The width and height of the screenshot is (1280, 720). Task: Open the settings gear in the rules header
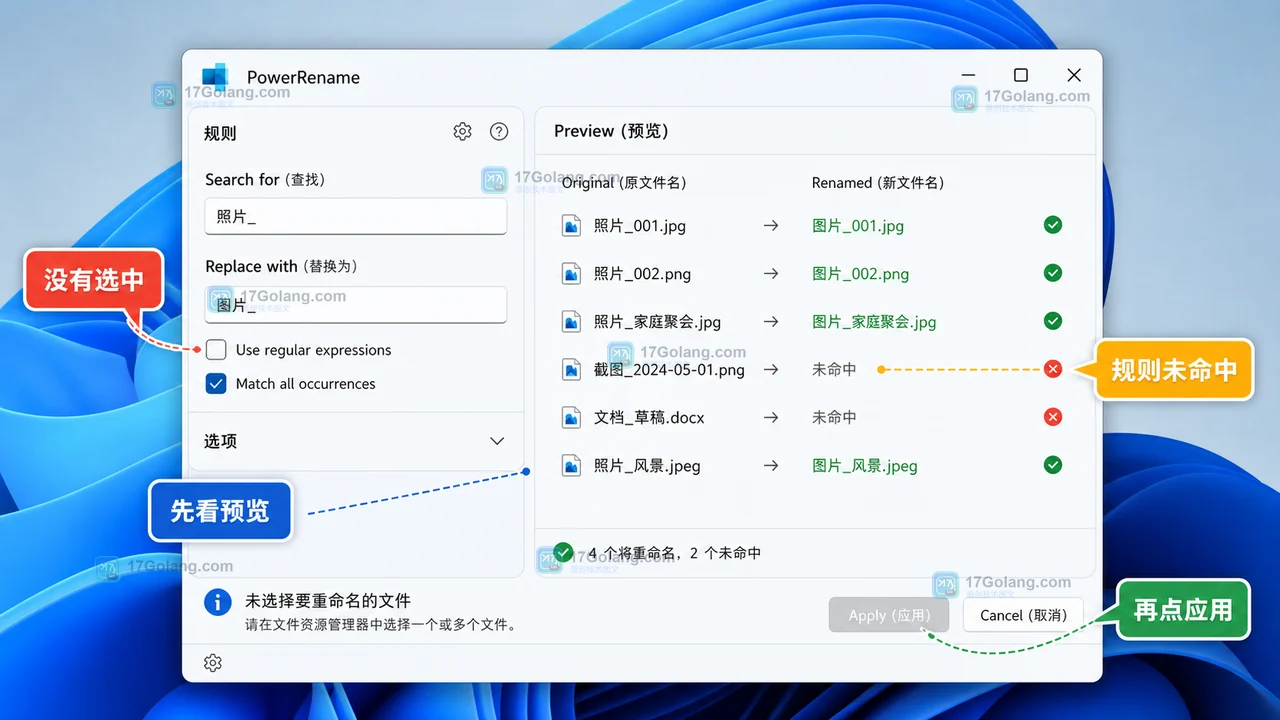pos(462,131)
